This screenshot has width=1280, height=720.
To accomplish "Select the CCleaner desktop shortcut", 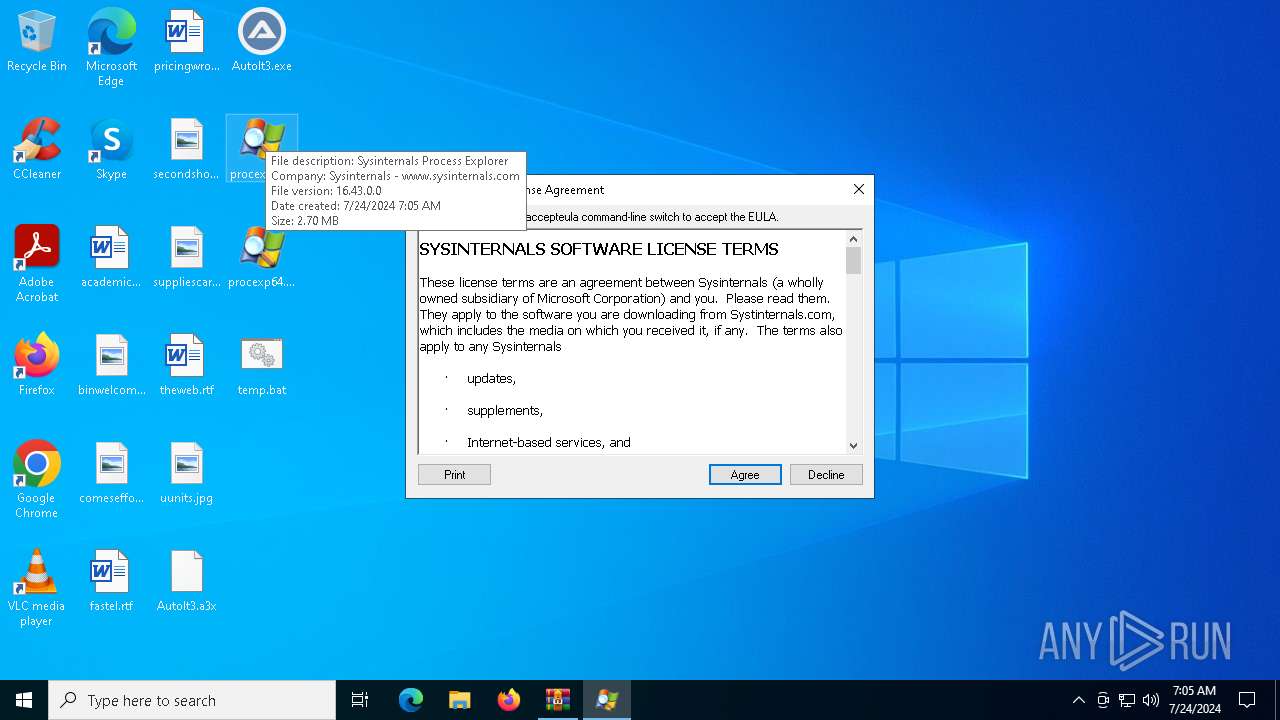I will tap(37, 149).
